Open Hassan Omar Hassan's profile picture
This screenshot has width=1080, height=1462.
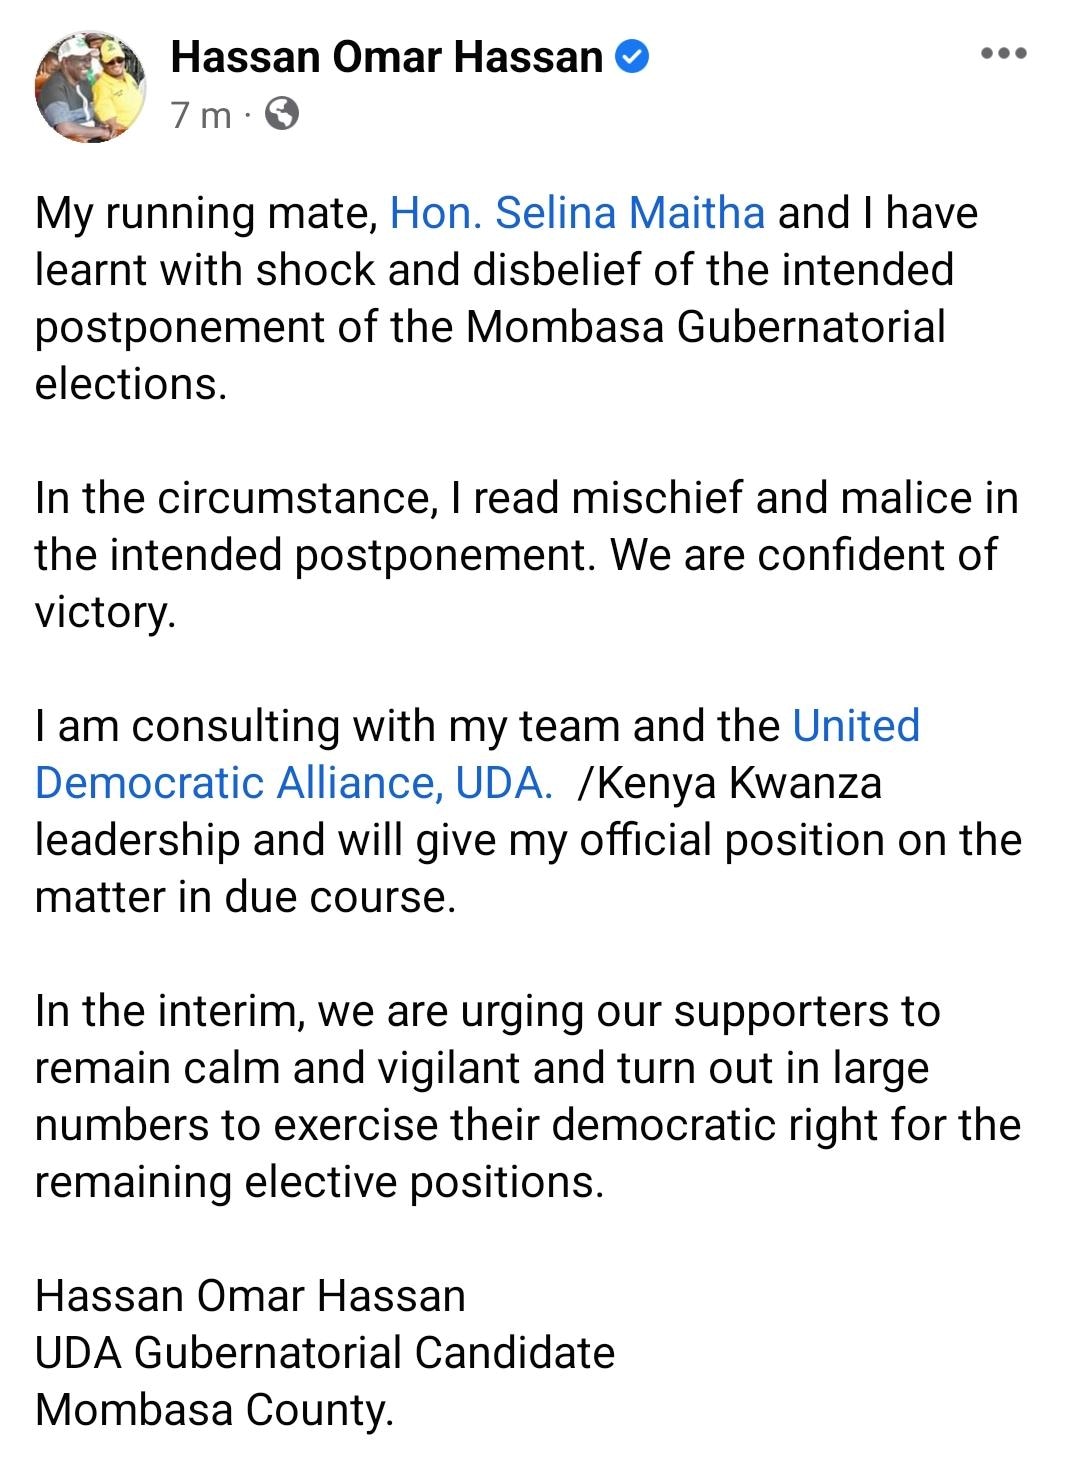90,88
